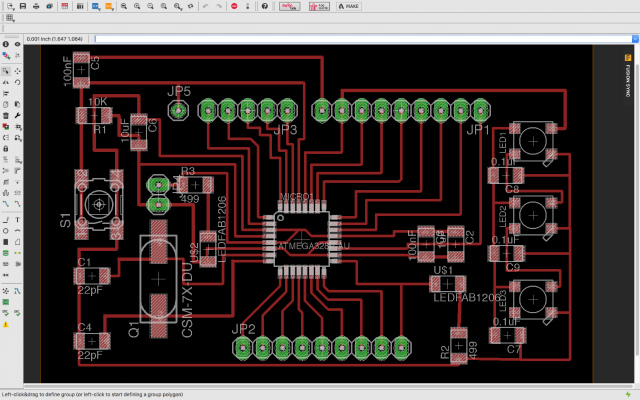This screenshot has width=640, height=400.
Task: Select the Delete trash can tool
Action: click(6, 116)
